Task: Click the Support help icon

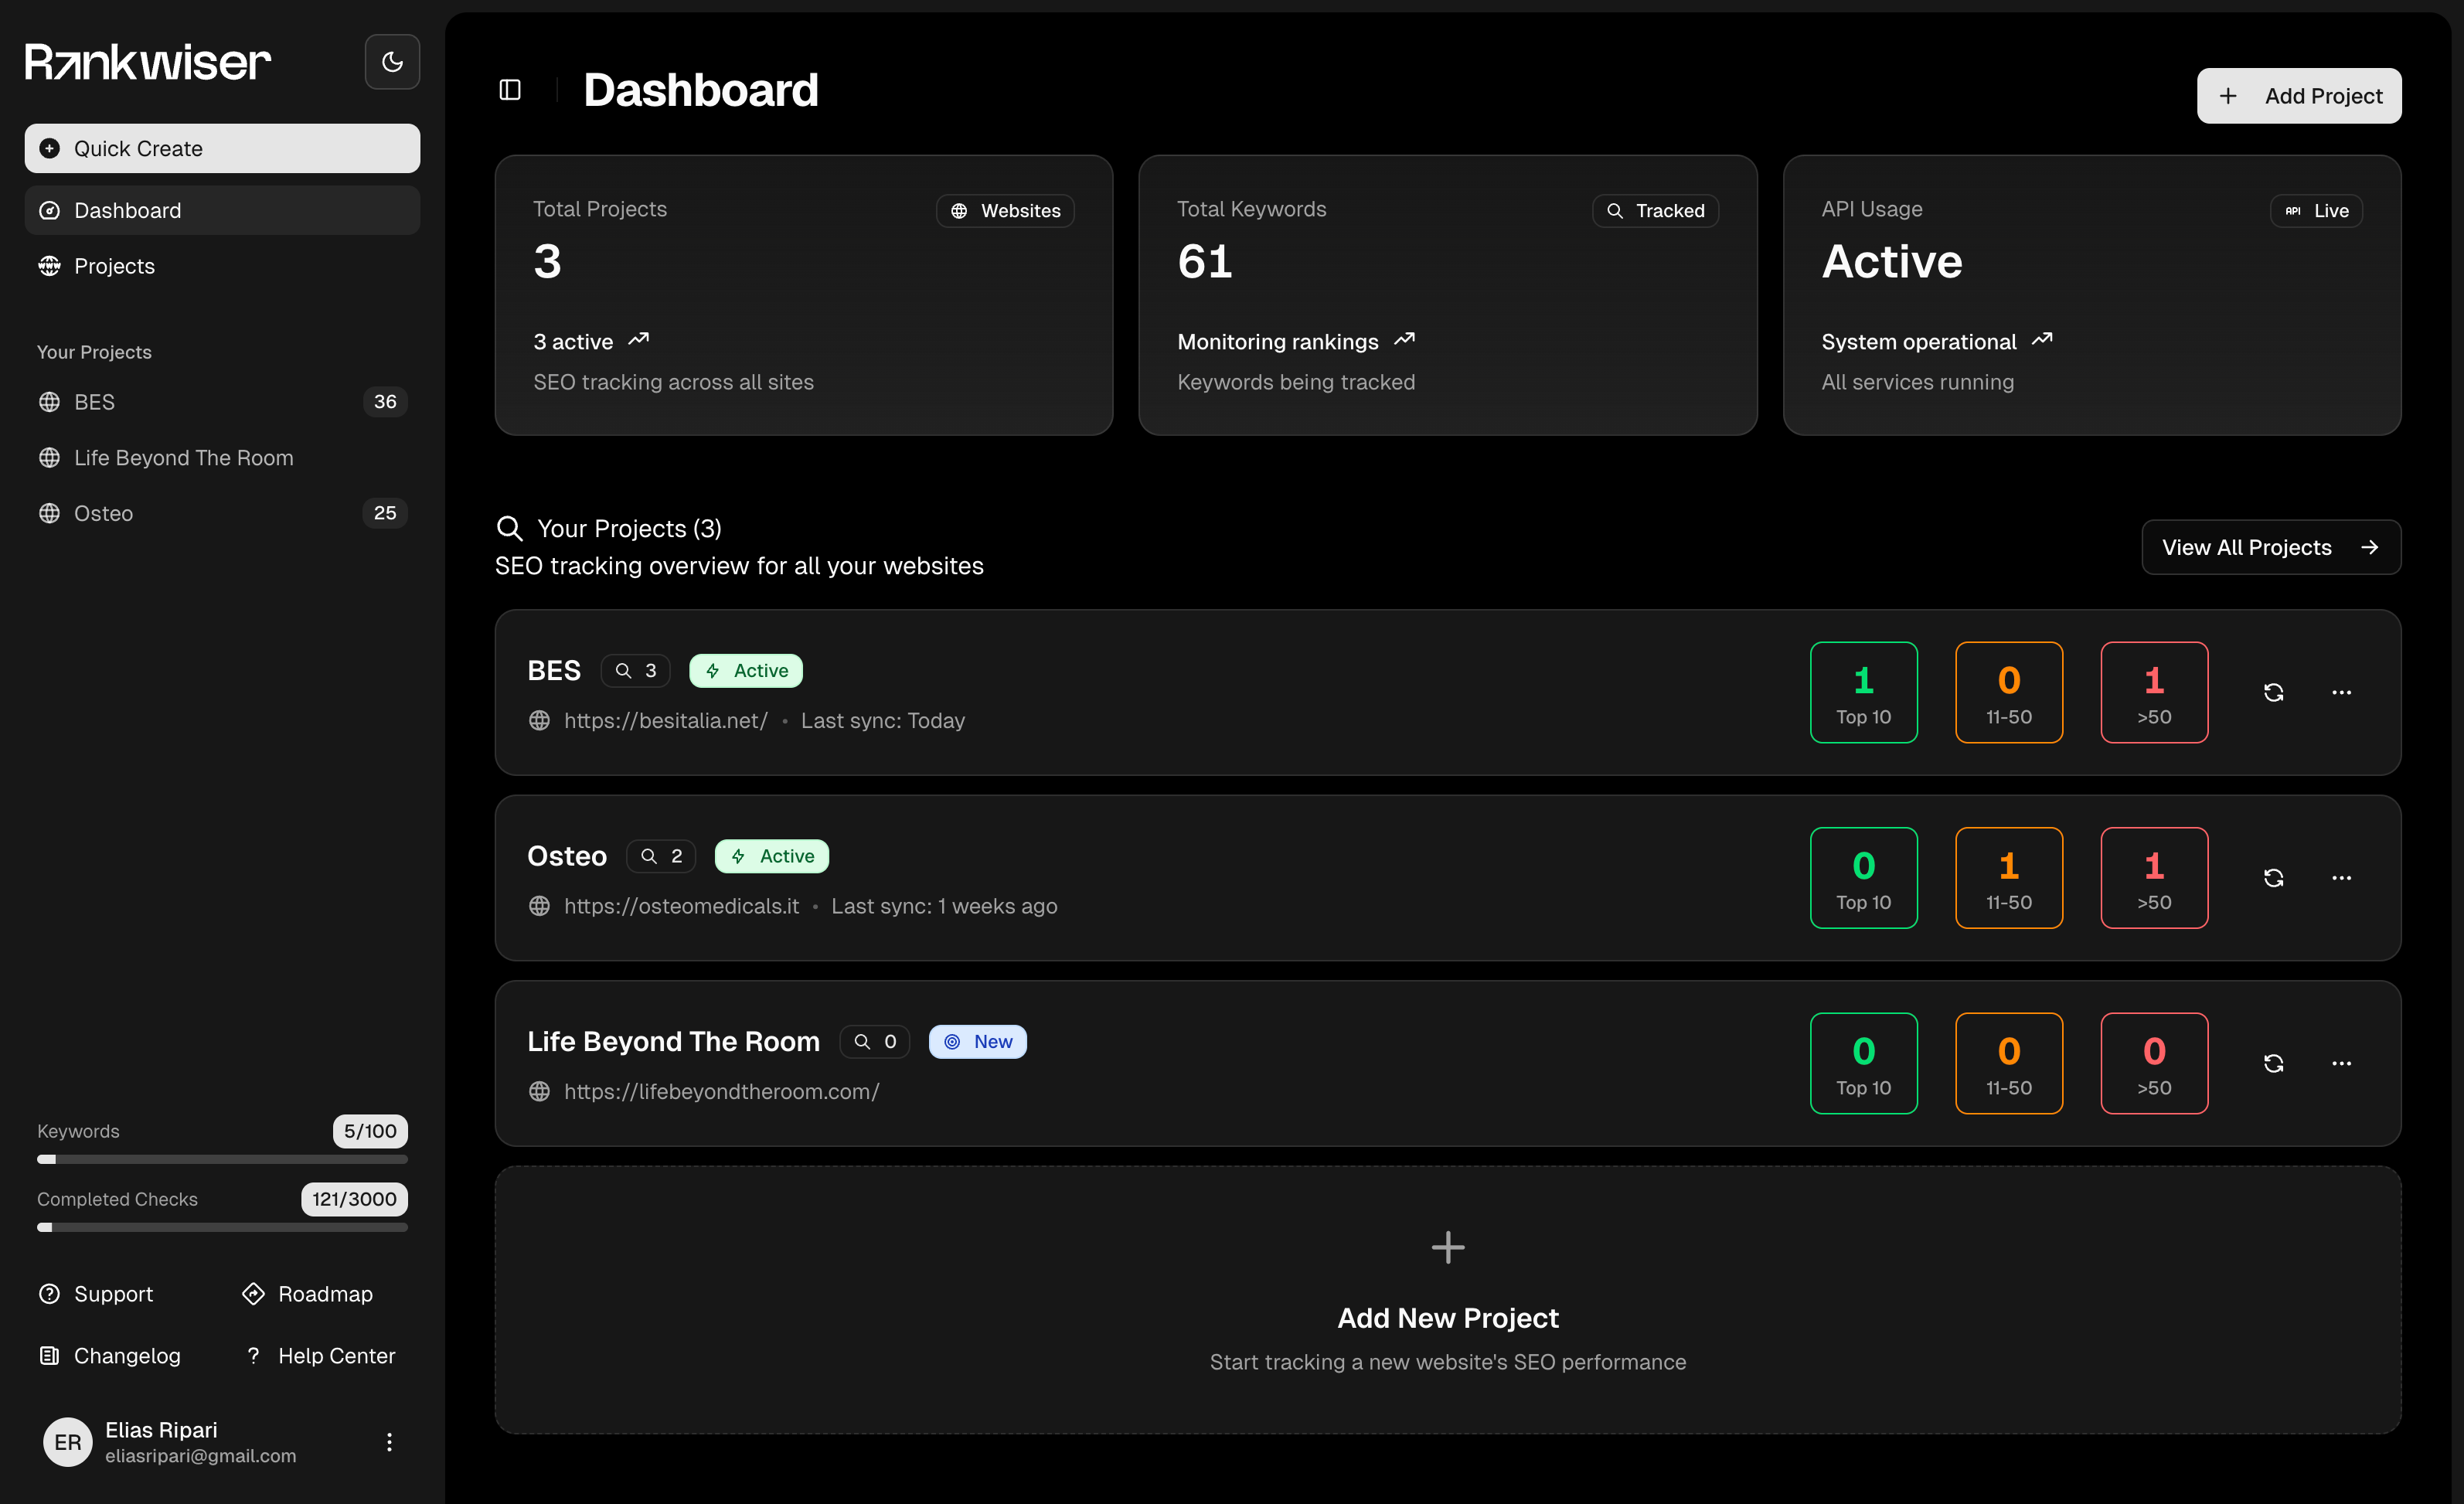Action: [49, 1293]
